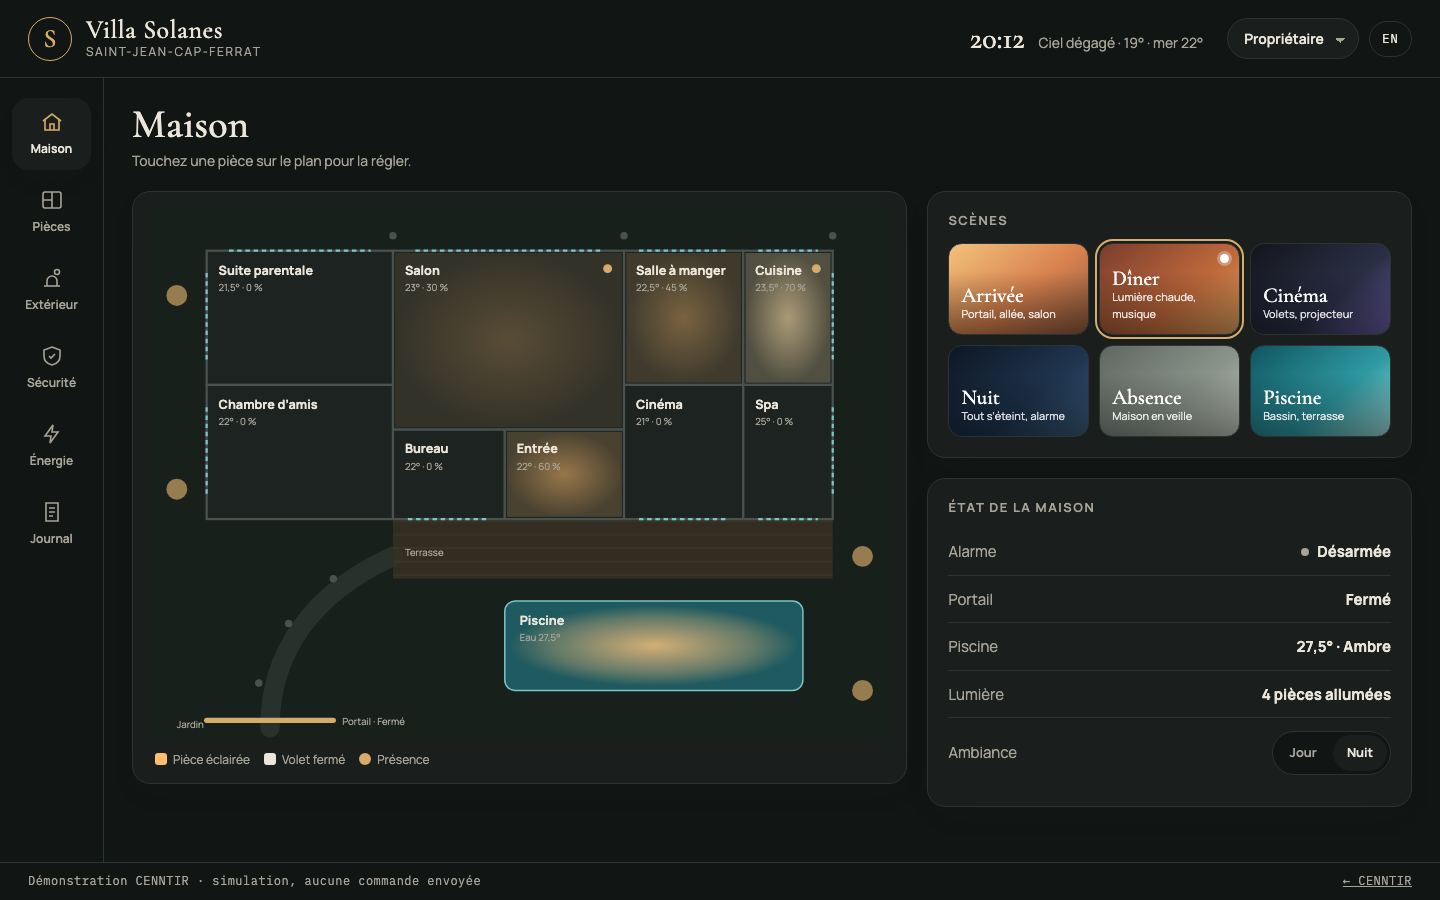Activate the Arrivée scene

coord(1018,289)
